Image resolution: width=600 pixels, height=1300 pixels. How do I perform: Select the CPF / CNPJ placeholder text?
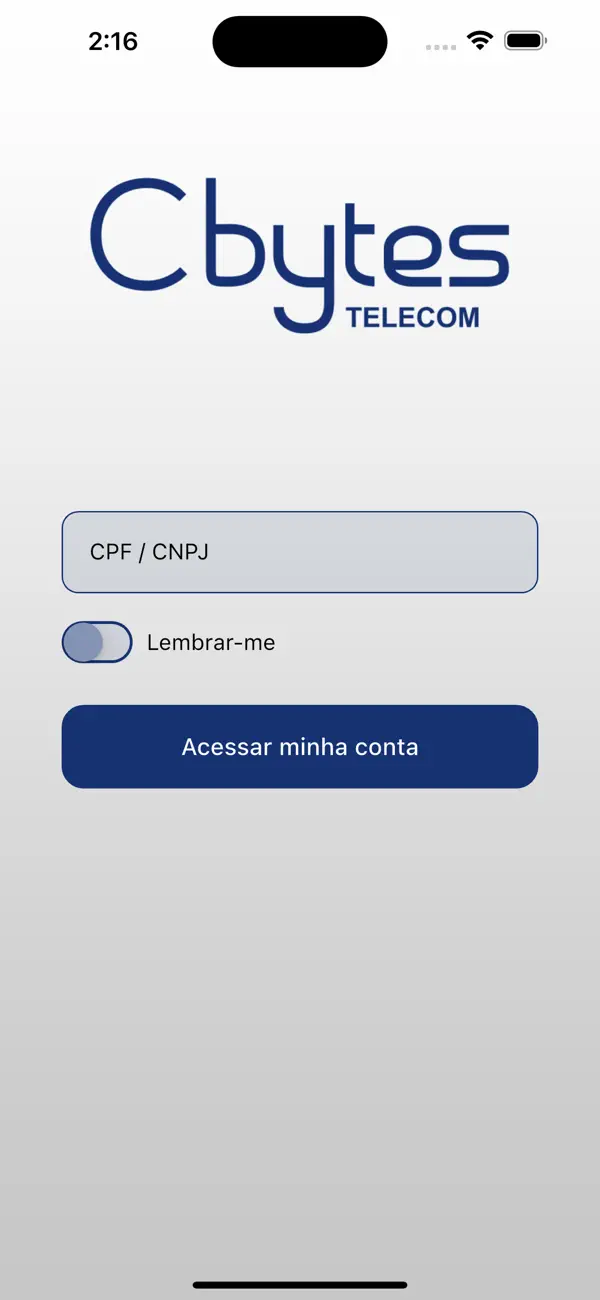pos(150,551)
